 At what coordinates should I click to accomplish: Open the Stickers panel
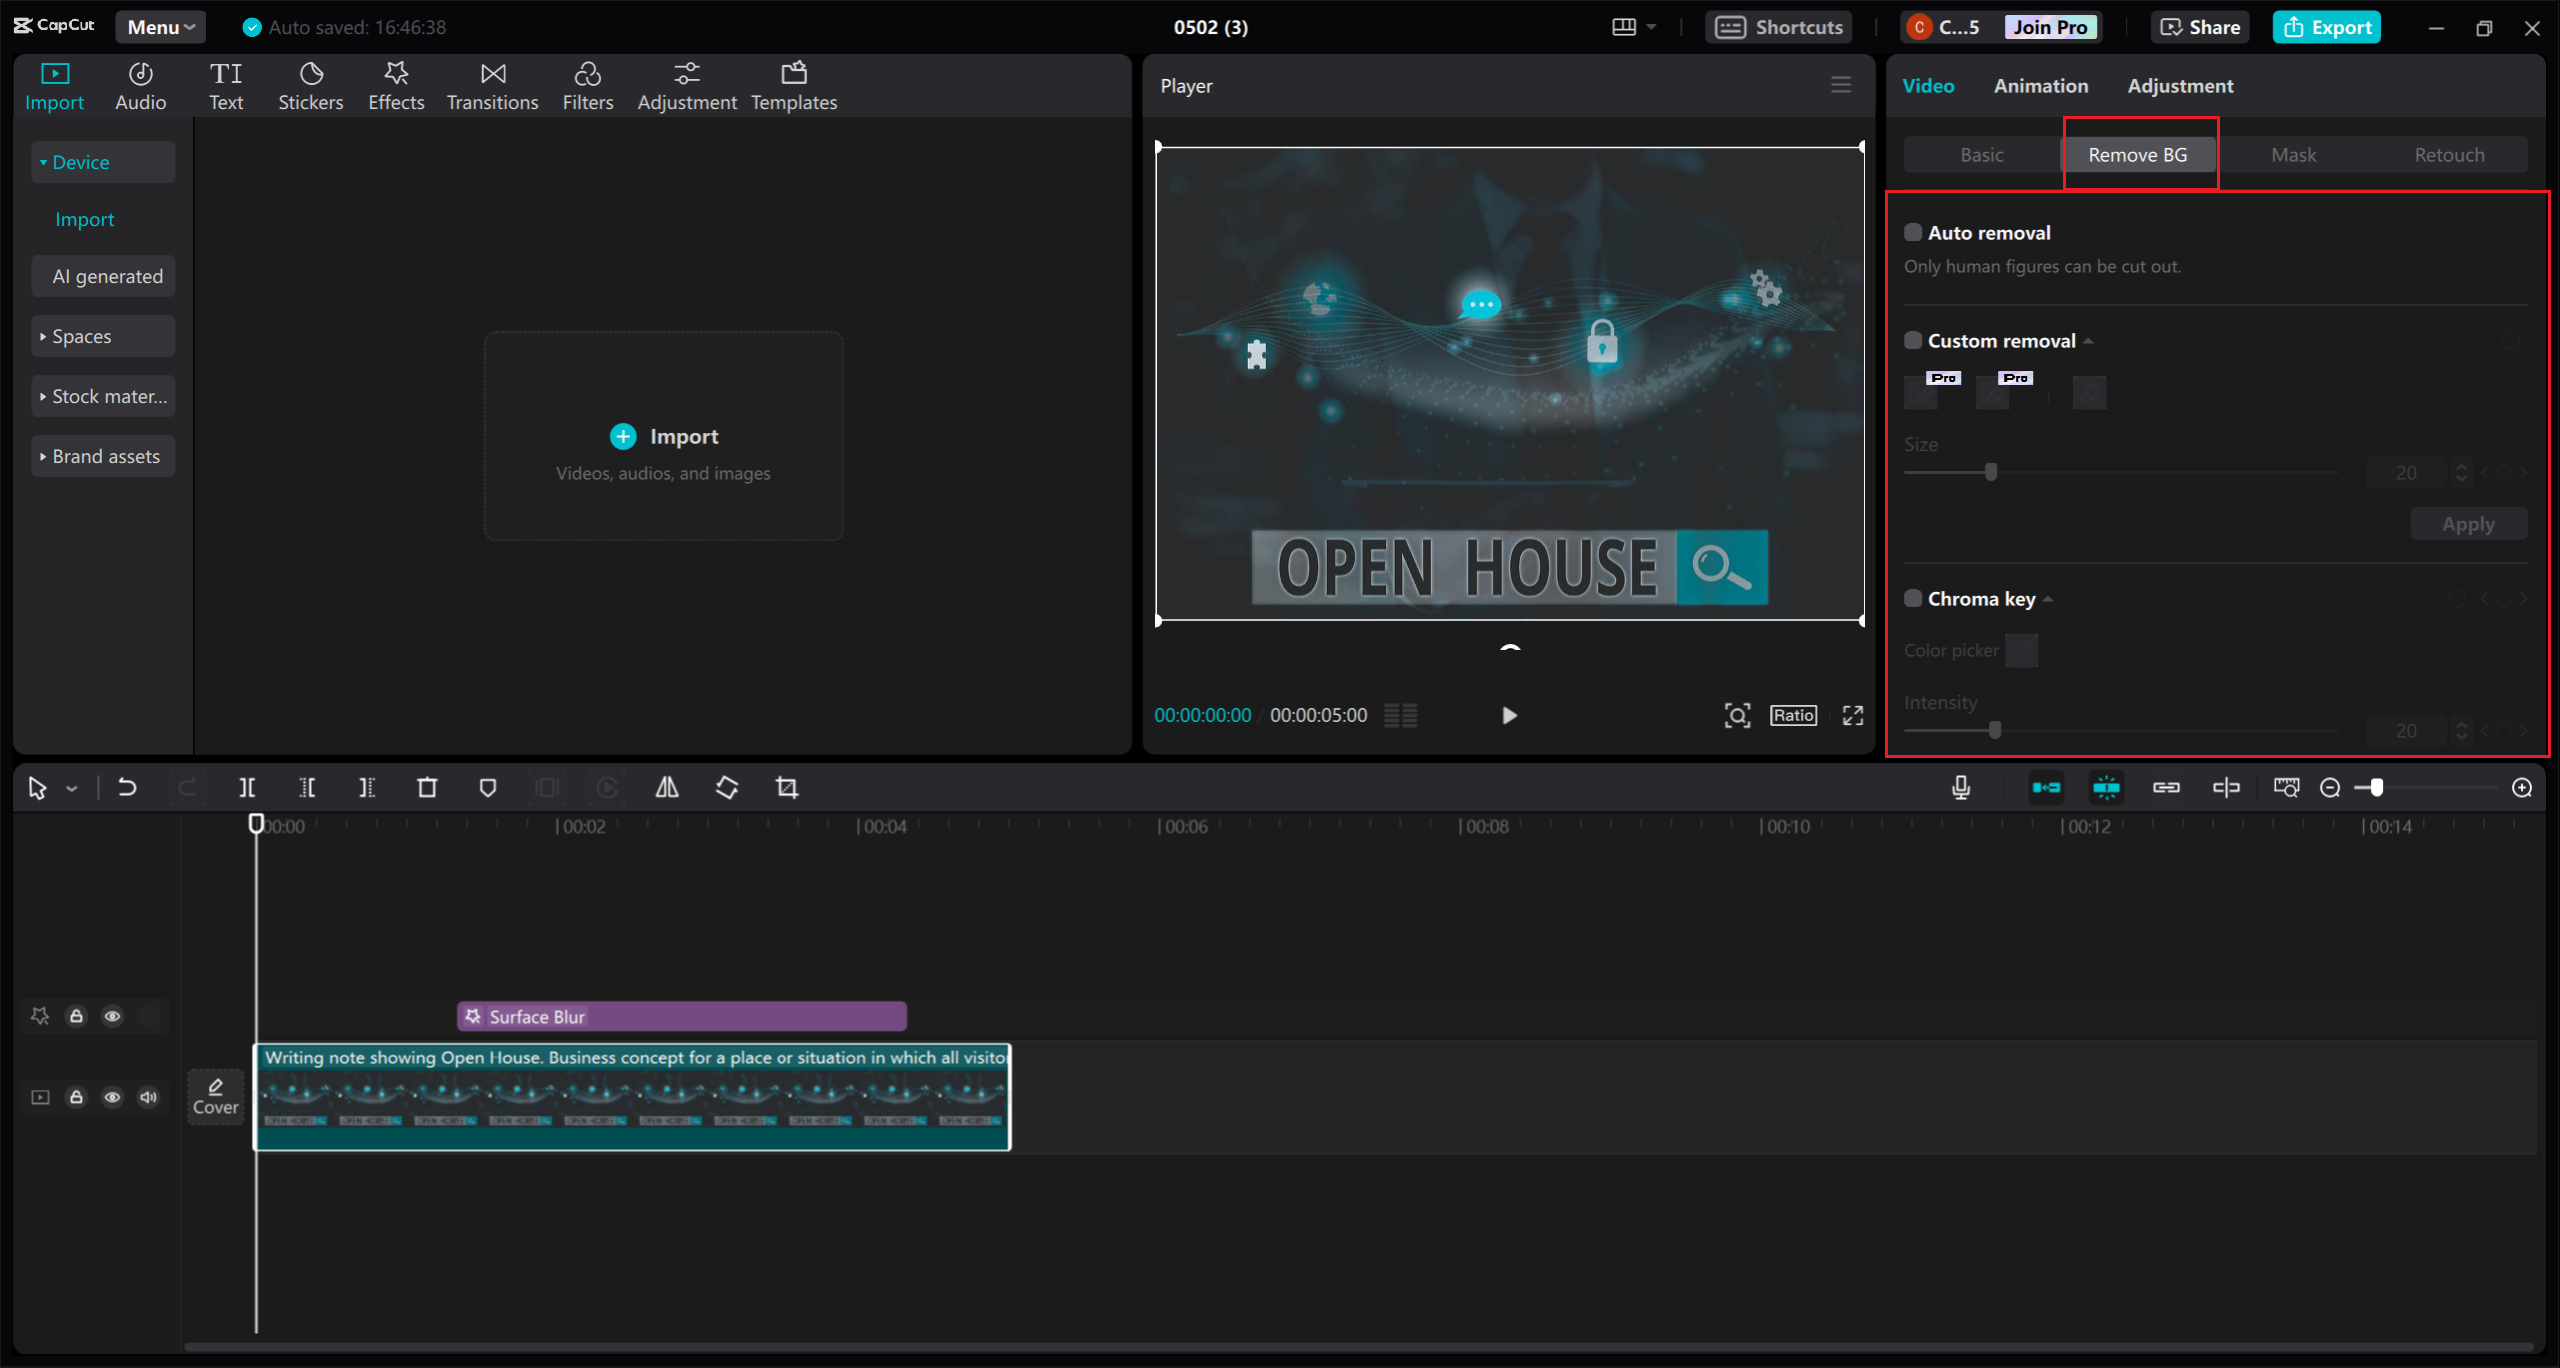click(x=310, y=86)
